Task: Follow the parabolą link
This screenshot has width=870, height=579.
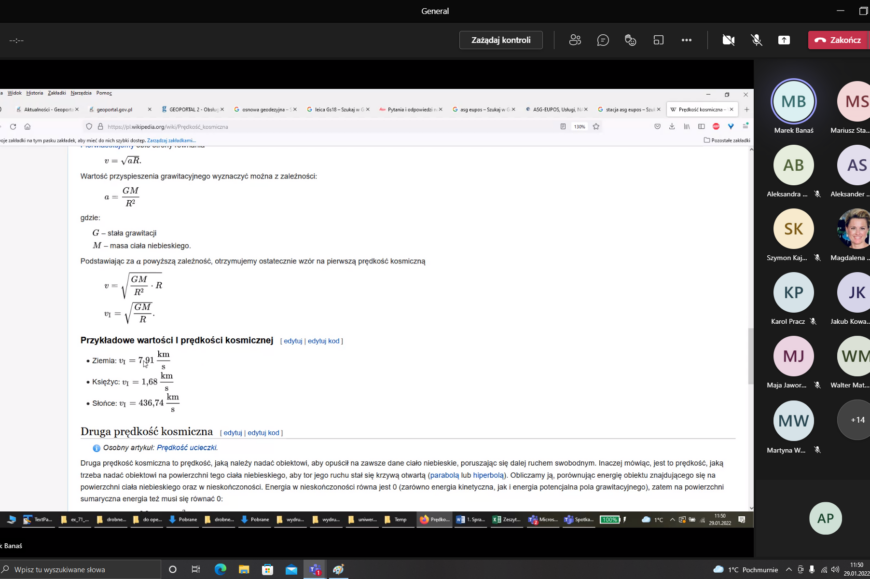Action: pos(444,475)
